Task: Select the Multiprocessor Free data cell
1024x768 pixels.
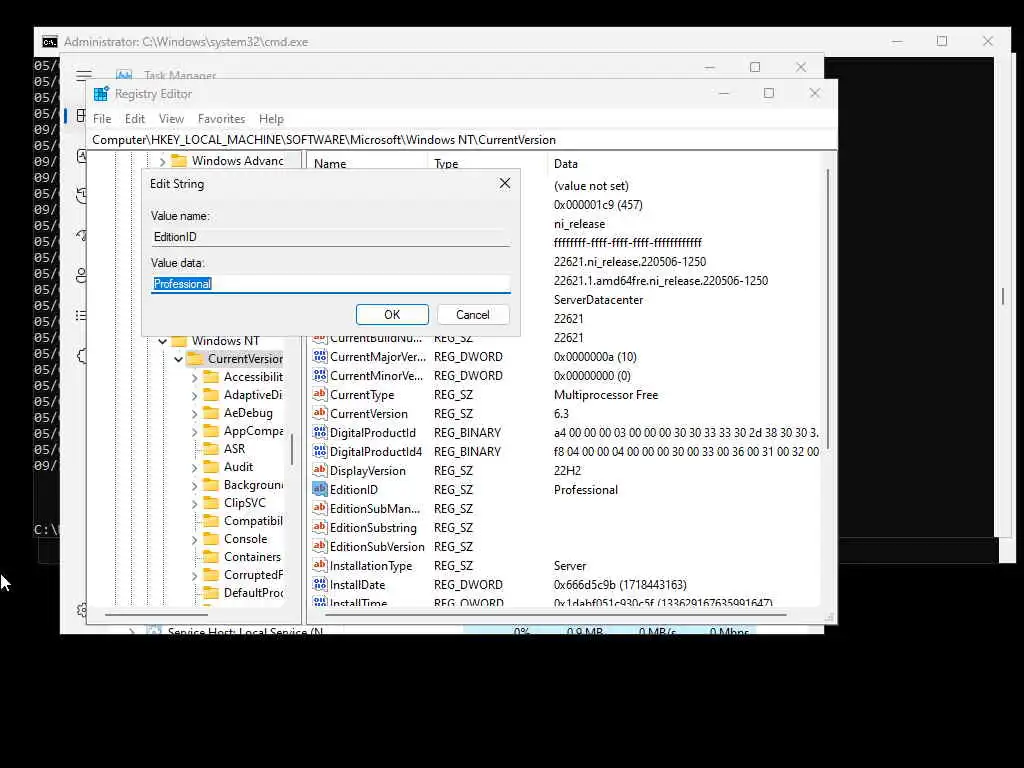Action: click(605, 395)
